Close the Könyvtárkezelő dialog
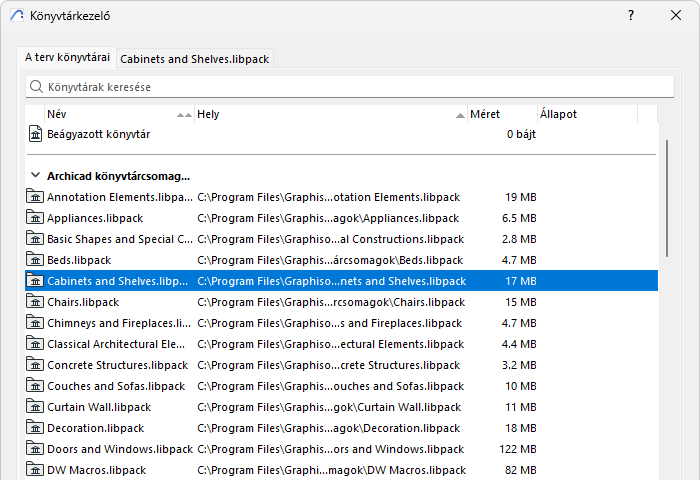The height and width of the screenshot is (480, 700). [675, 16]
